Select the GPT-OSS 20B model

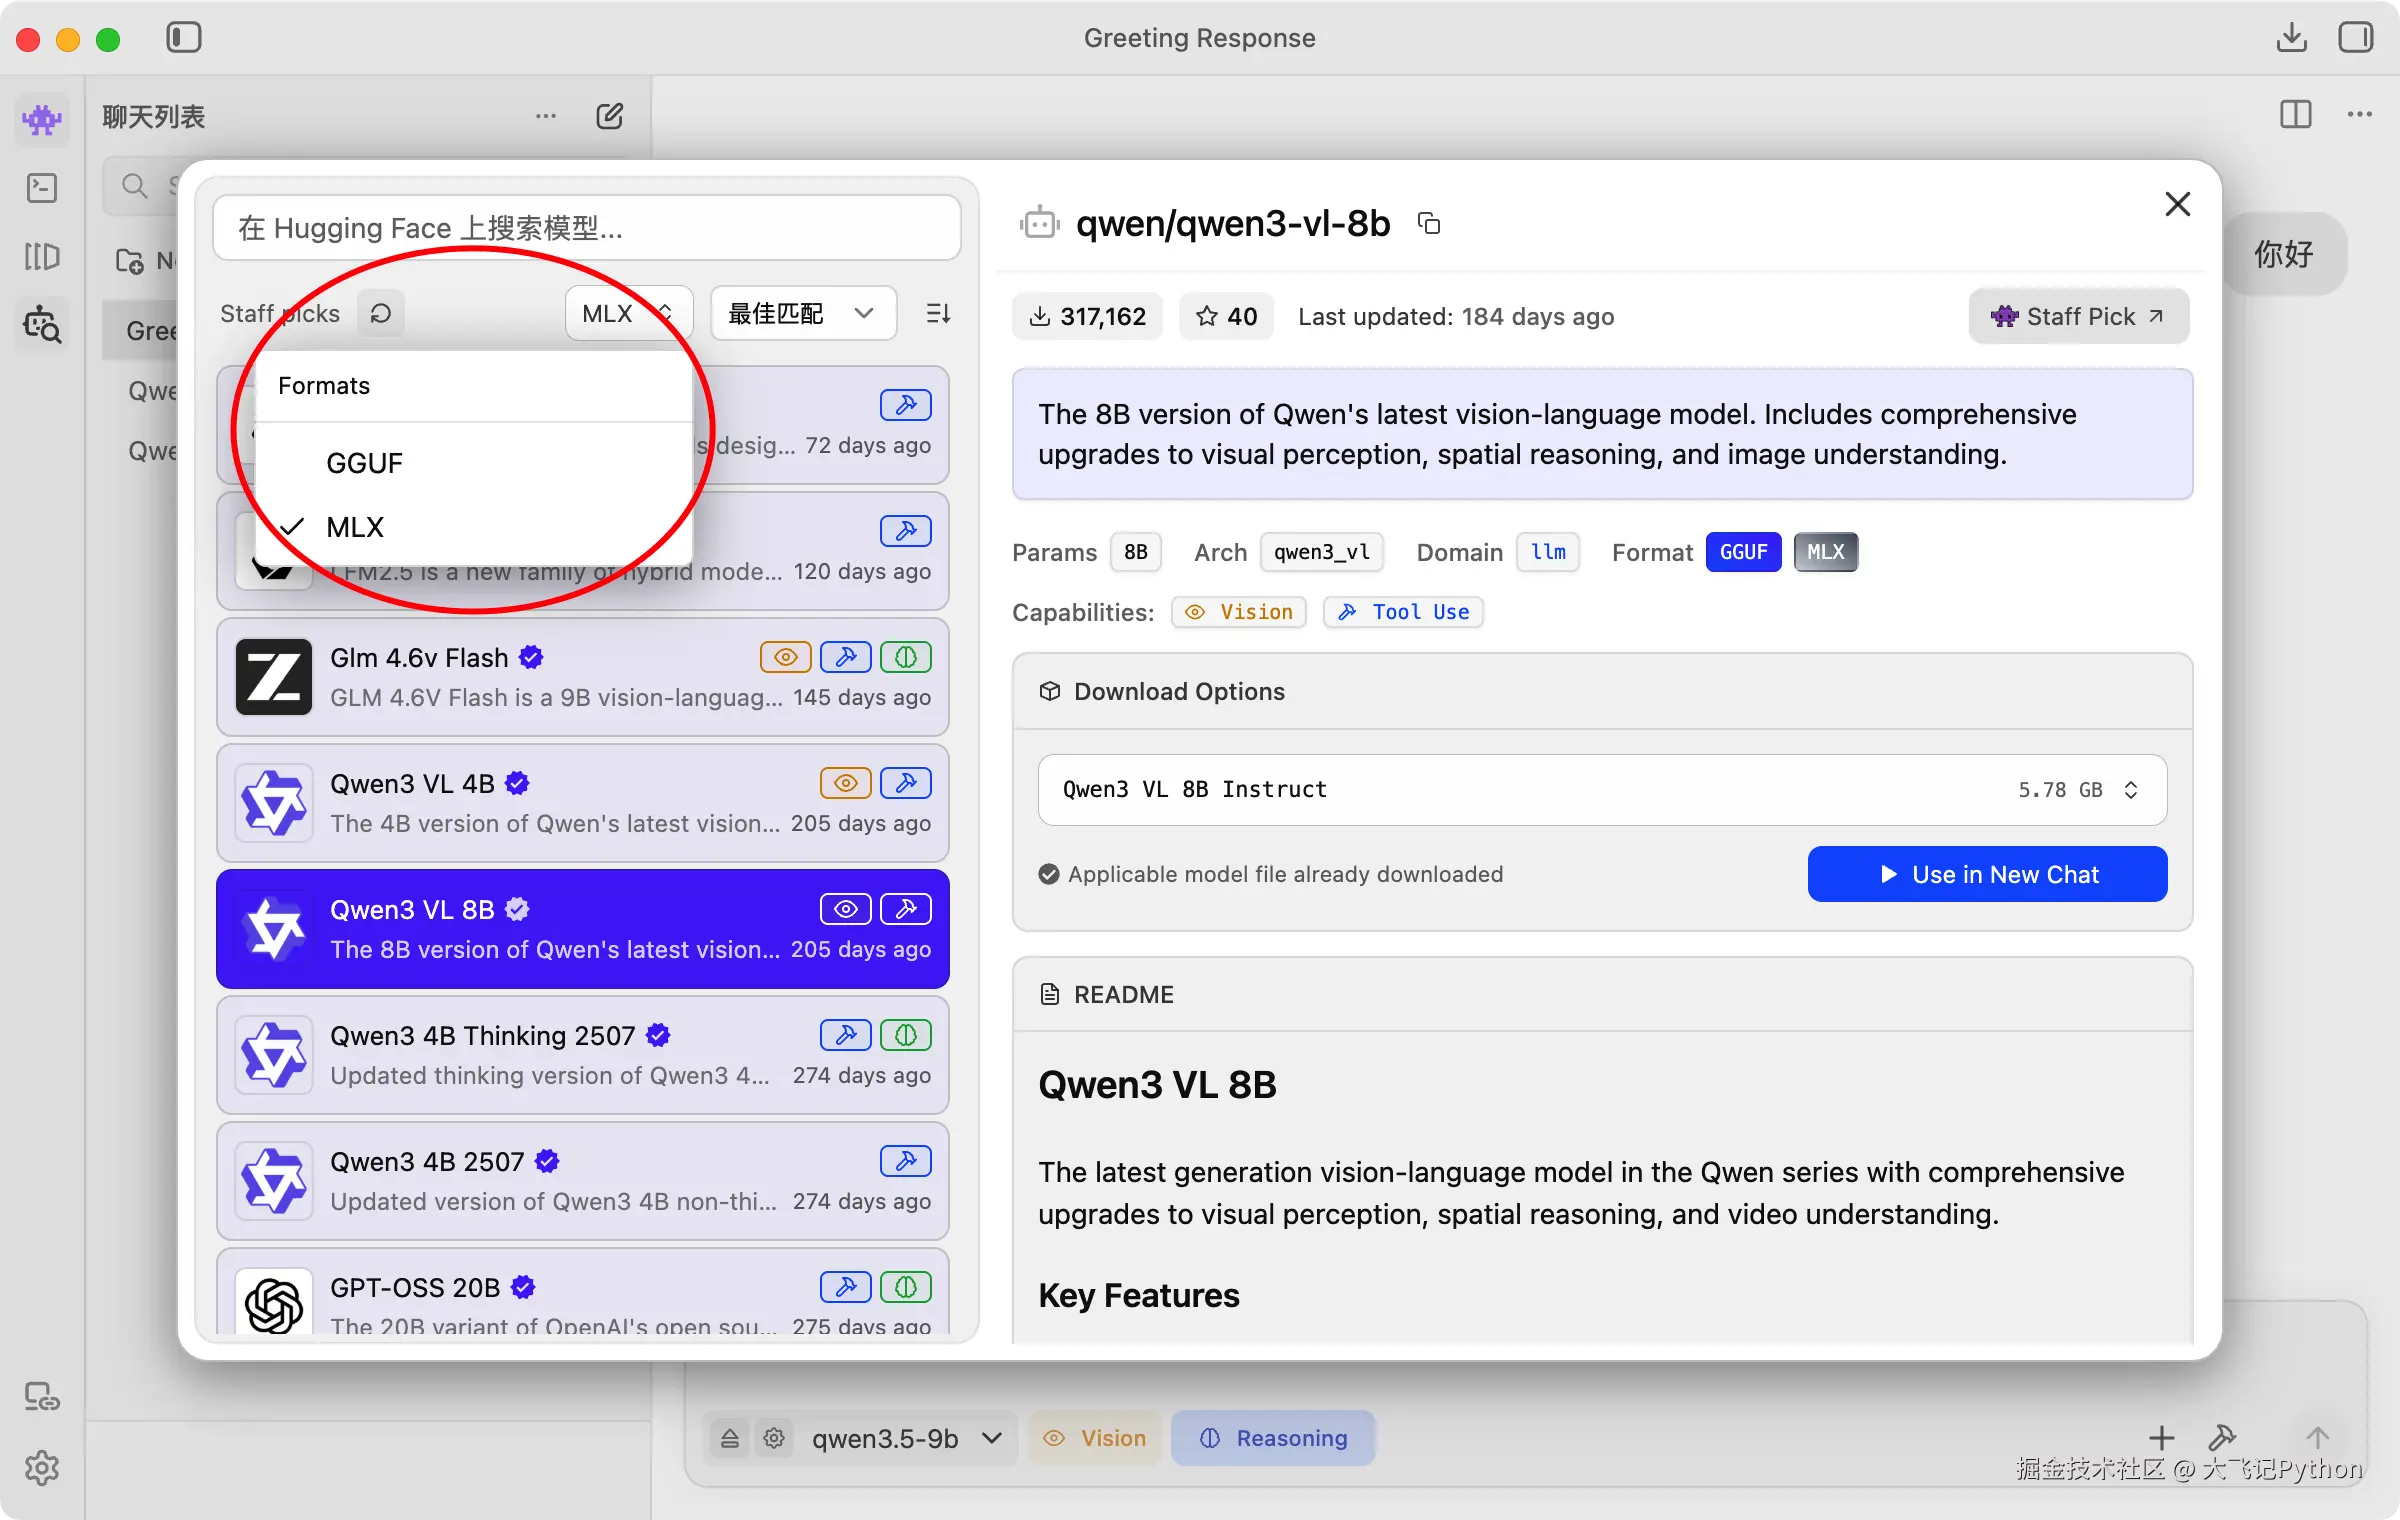pos(583,1291)
